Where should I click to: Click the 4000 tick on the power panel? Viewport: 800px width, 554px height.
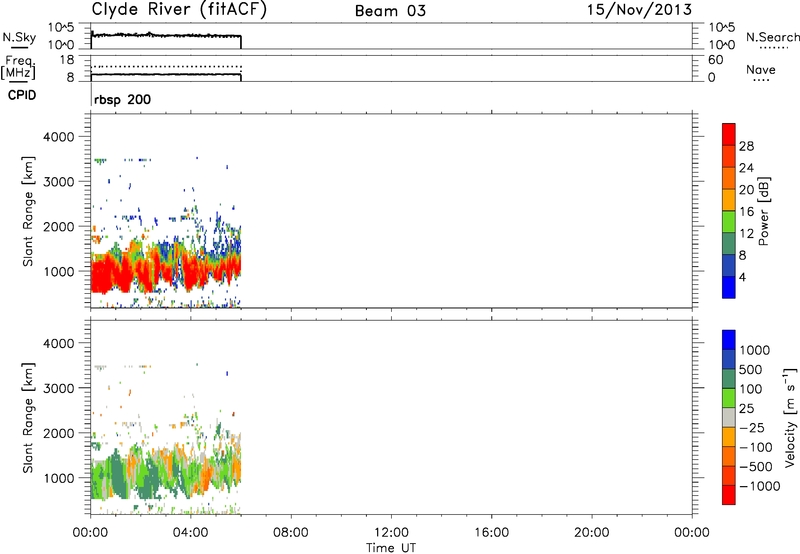(59, 137)
